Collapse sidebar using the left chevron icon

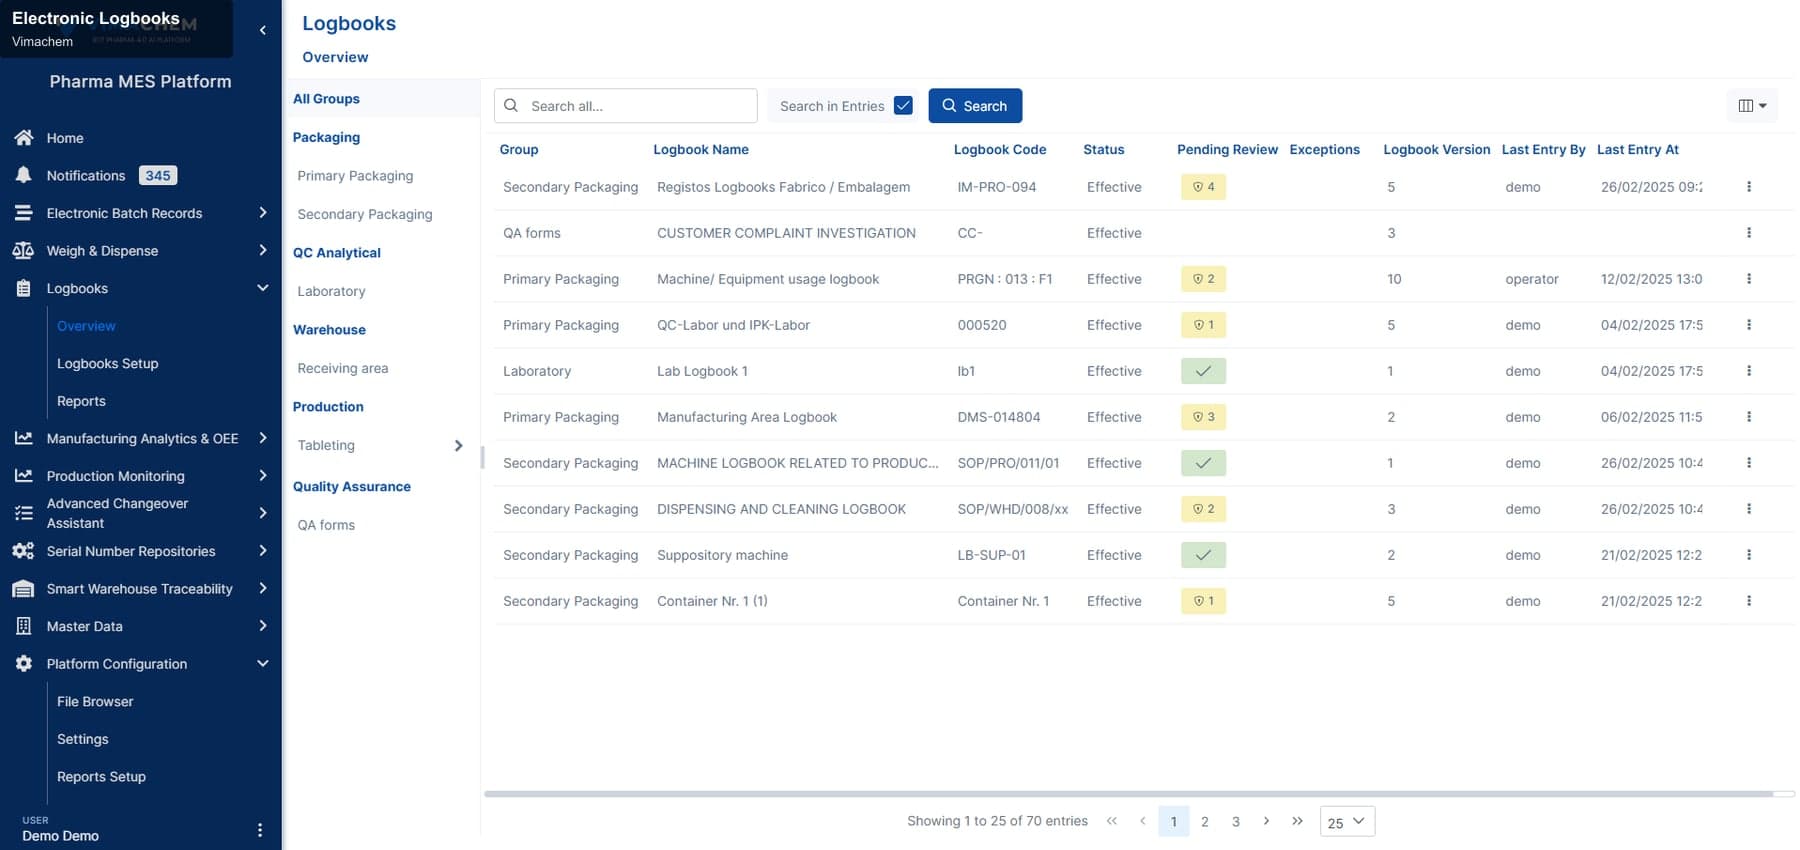pos(262,30)
